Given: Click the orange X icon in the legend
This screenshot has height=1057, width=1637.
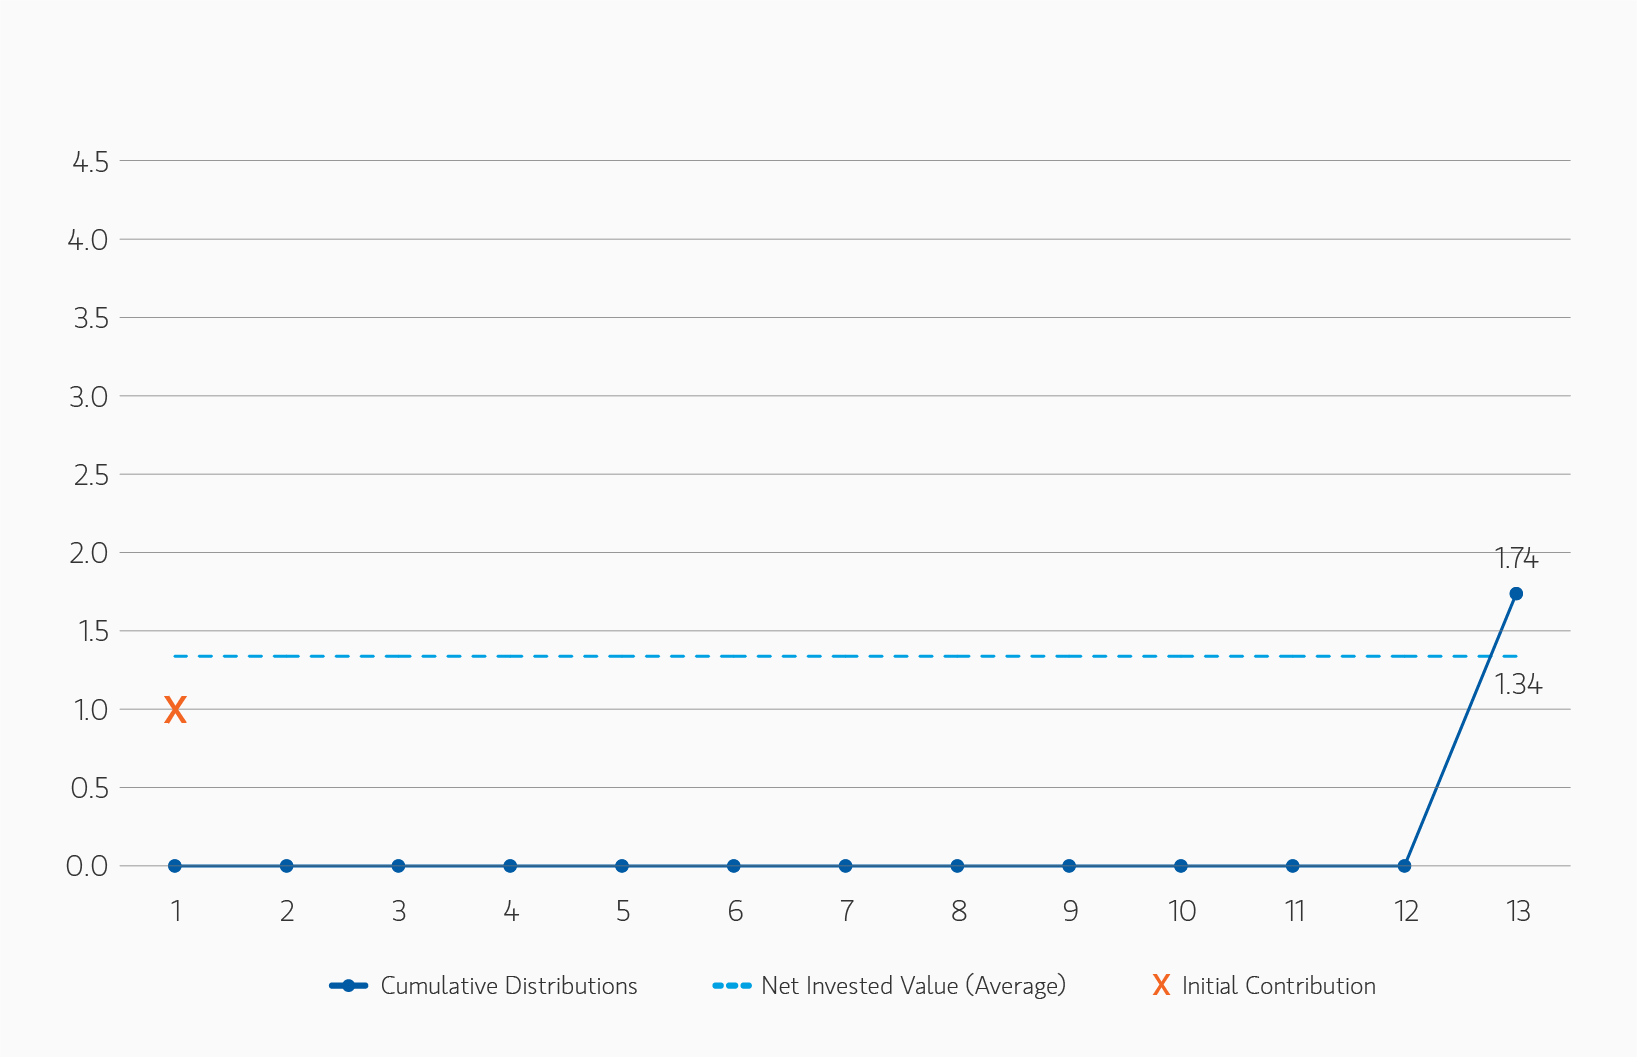Looking at the screenshot, I should (1161, 985).
